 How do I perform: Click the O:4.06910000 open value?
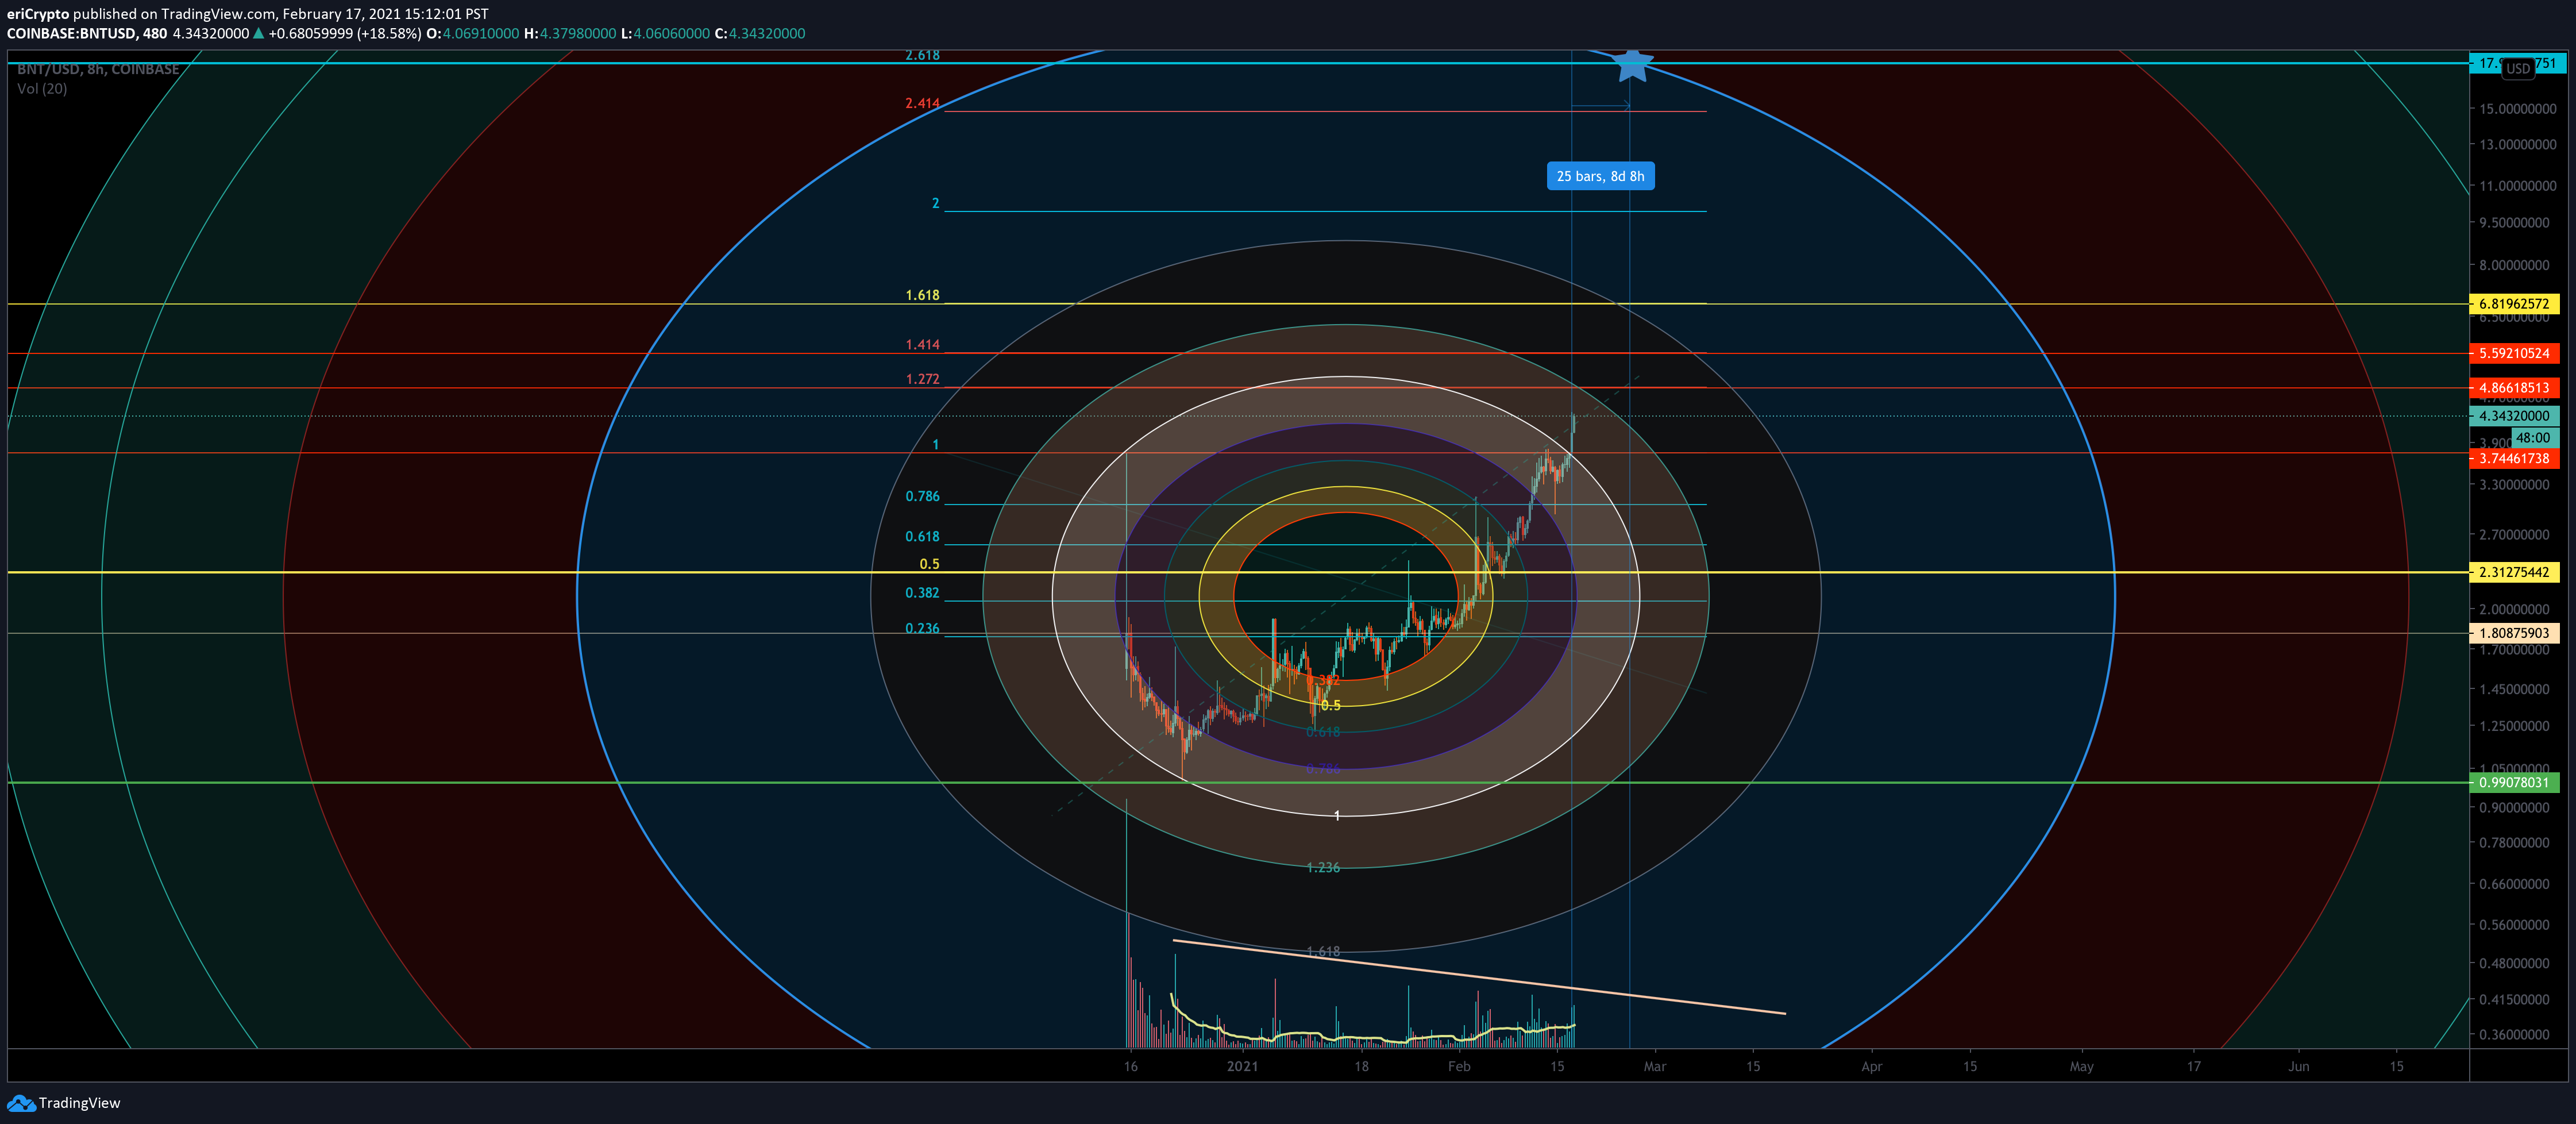(x=473, y=33)
